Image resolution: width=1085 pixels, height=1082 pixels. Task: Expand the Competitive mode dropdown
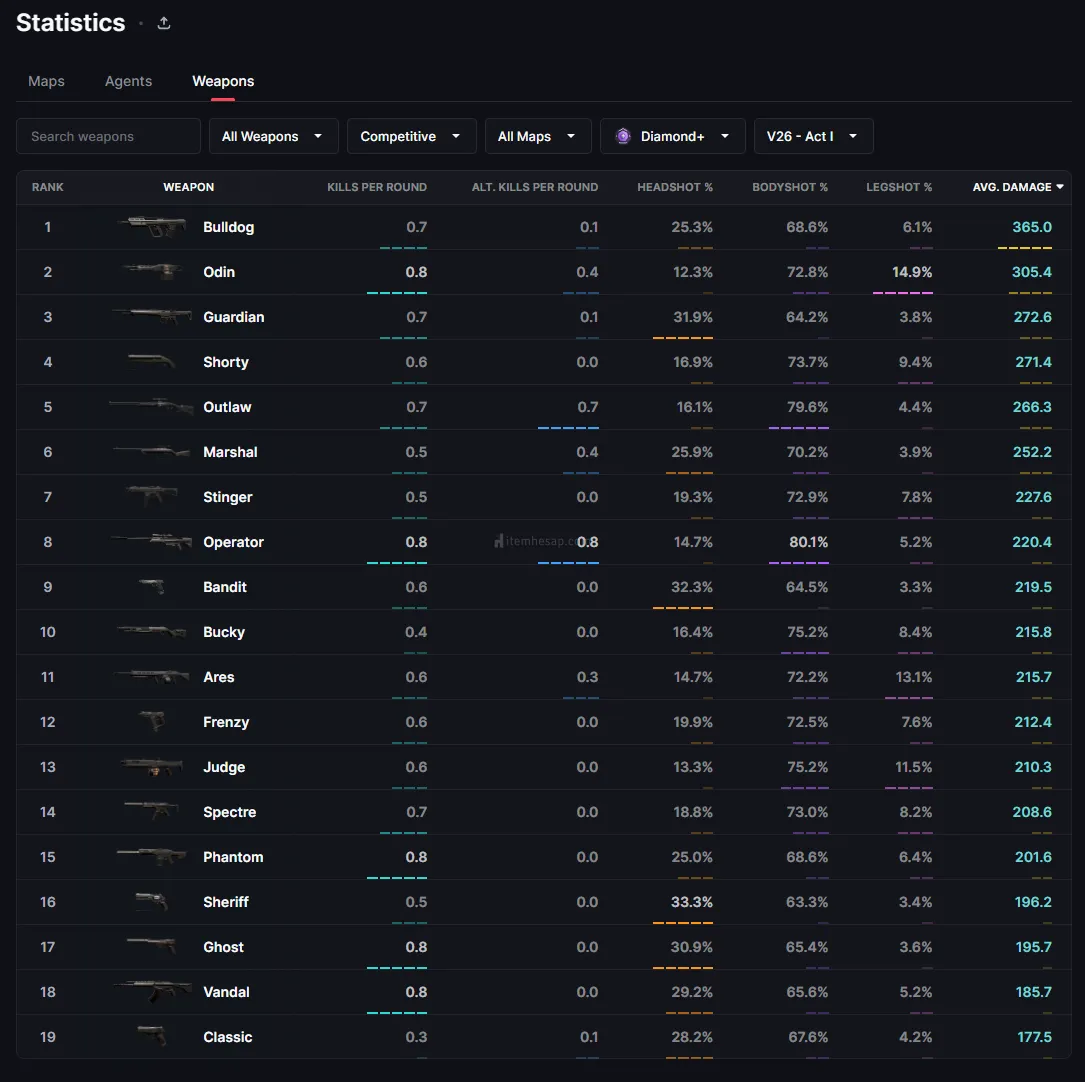(411, 137)
